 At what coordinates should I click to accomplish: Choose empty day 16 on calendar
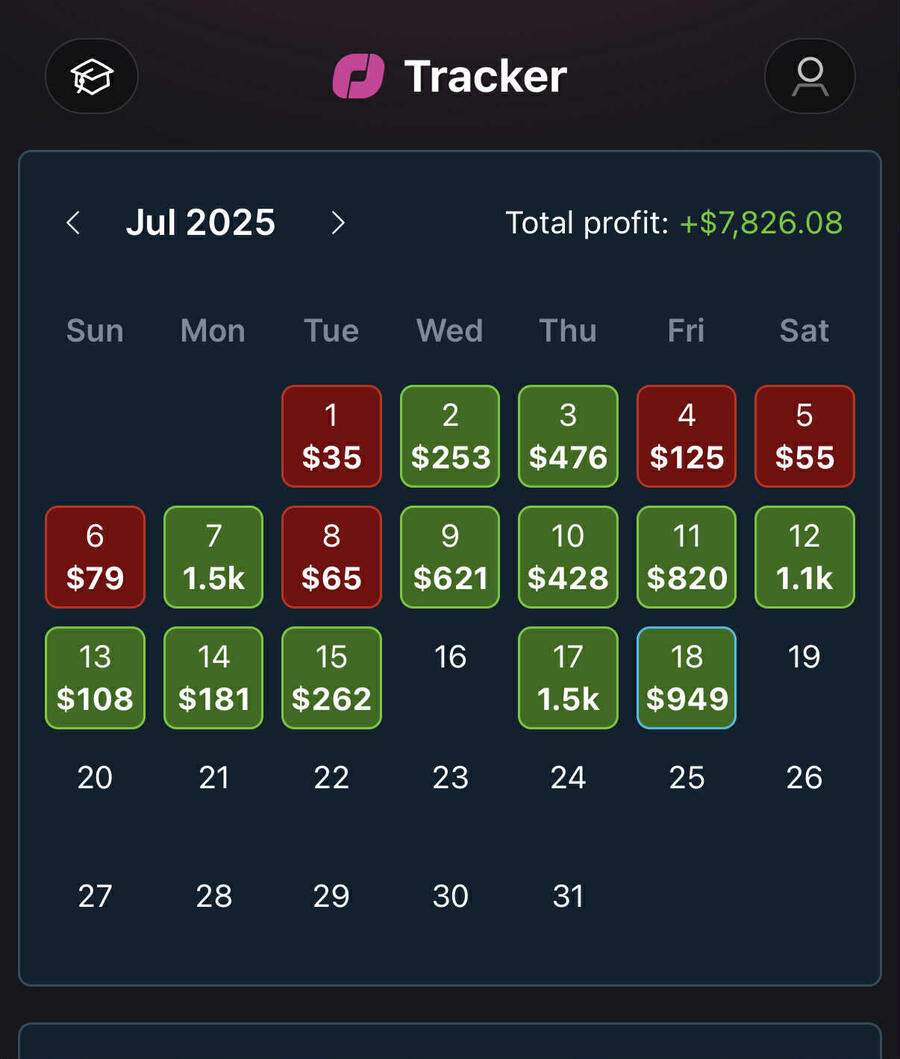[x=450, y=657]
